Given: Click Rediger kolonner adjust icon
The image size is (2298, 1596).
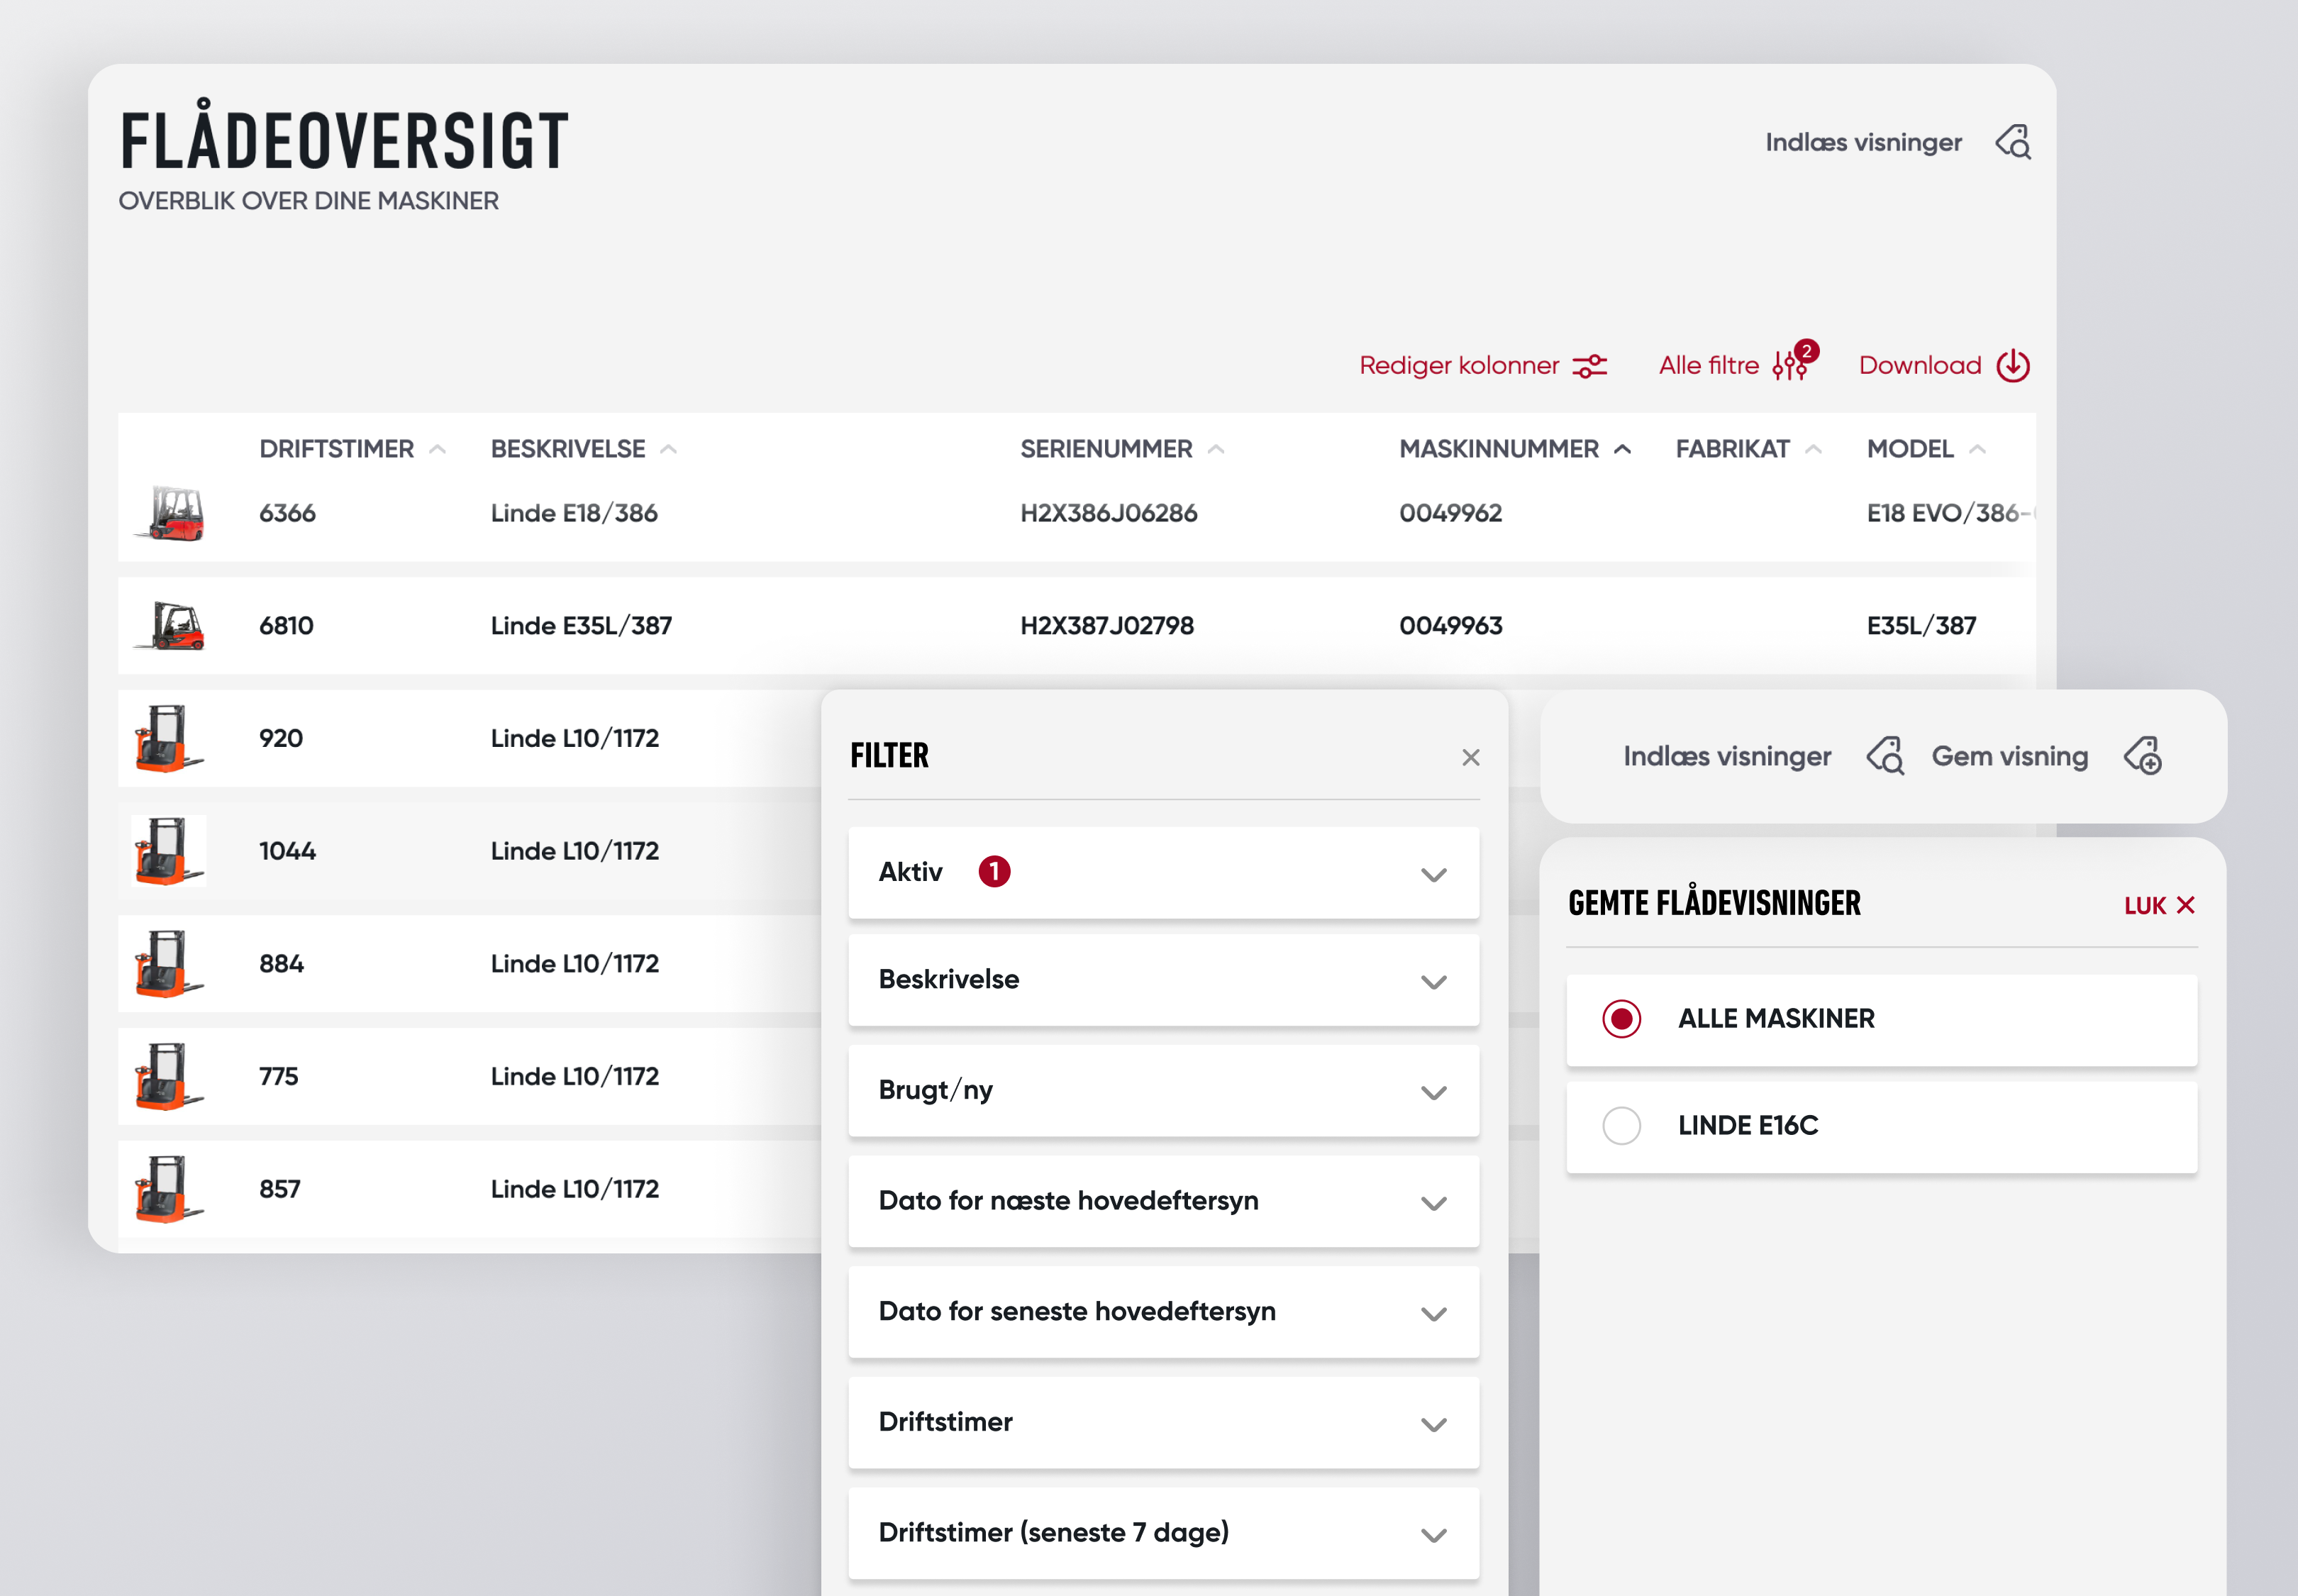Looking at the screenshot, I should pos(1589,366).
